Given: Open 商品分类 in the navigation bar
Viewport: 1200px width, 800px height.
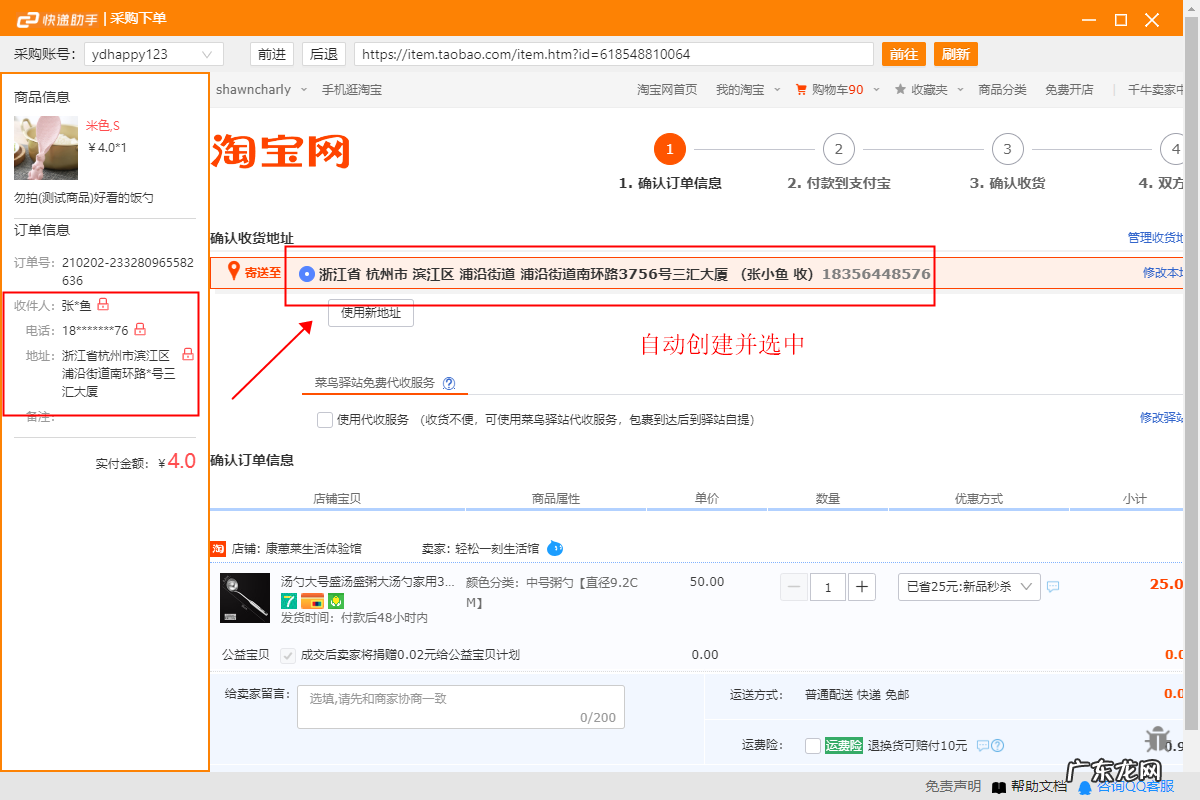Looking at the screenshot, I should tap(1002, 88).
